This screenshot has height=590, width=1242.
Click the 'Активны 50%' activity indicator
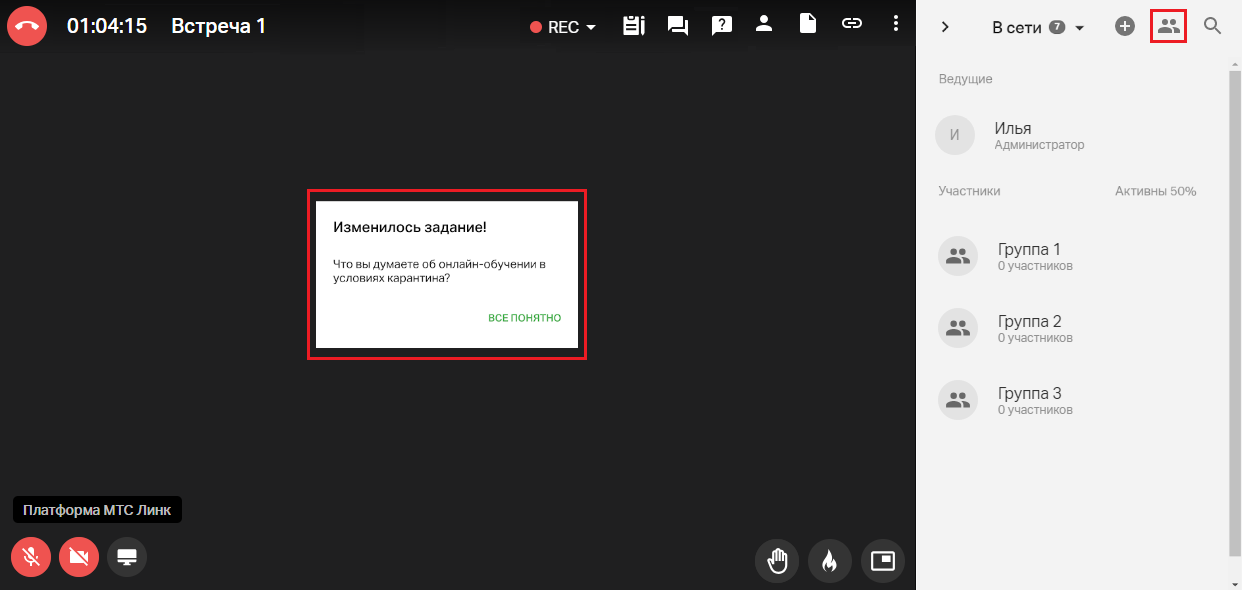pyautogui.click(x=1156, y=191)
